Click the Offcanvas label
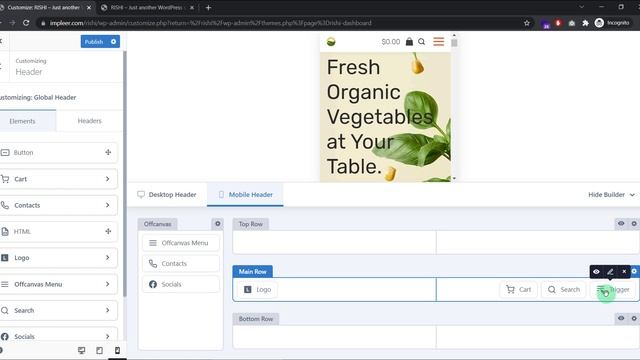Image resolution: width=640 pixels, height=360 pixels. (158, 224)
